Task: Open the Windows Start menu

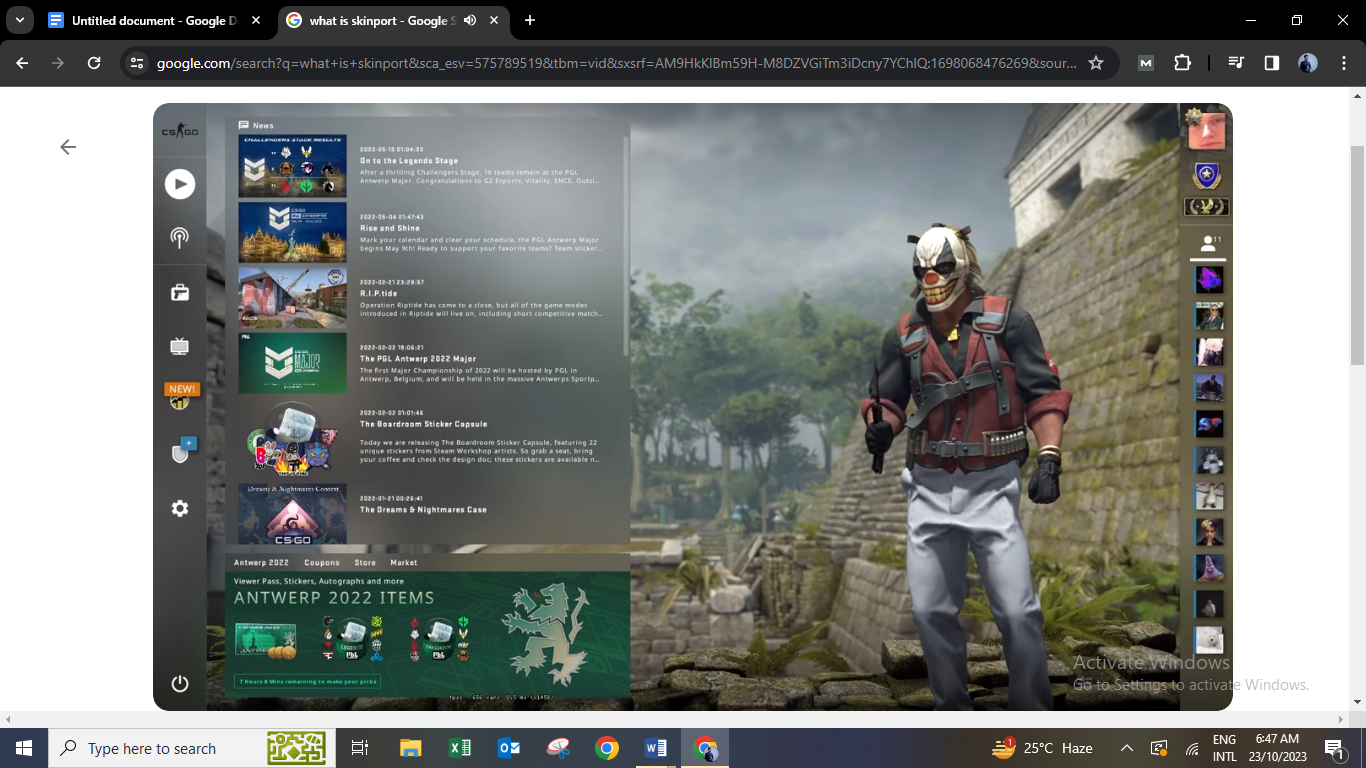Action: coord(24,748)
